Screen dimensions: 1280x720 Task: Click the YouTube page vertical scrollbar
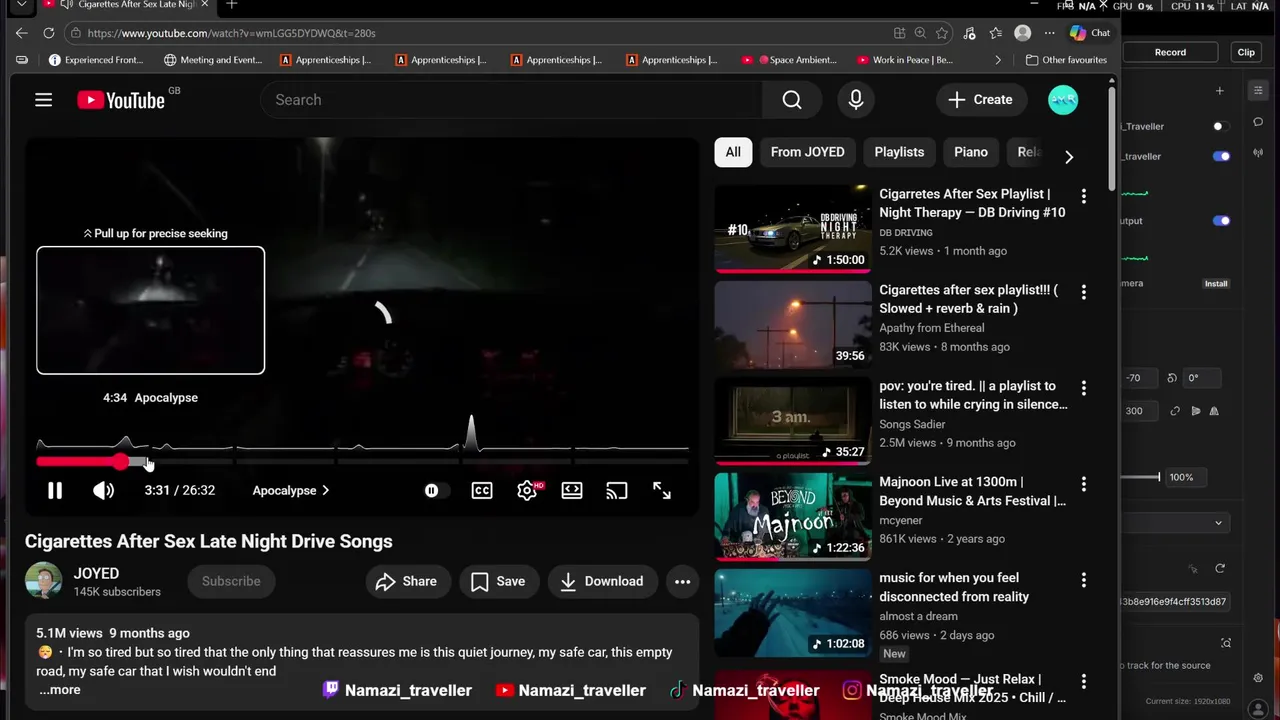(1112, 138)
